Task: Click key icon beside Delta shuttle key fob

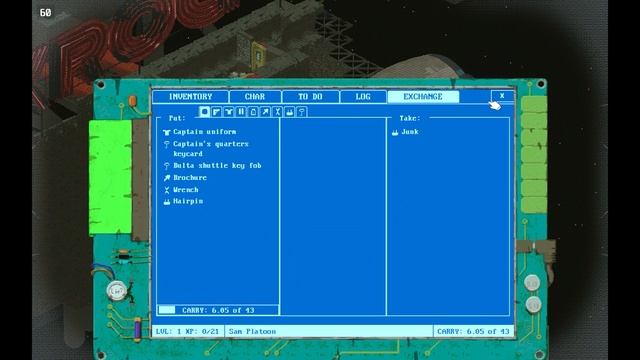Action: point(167,166)
